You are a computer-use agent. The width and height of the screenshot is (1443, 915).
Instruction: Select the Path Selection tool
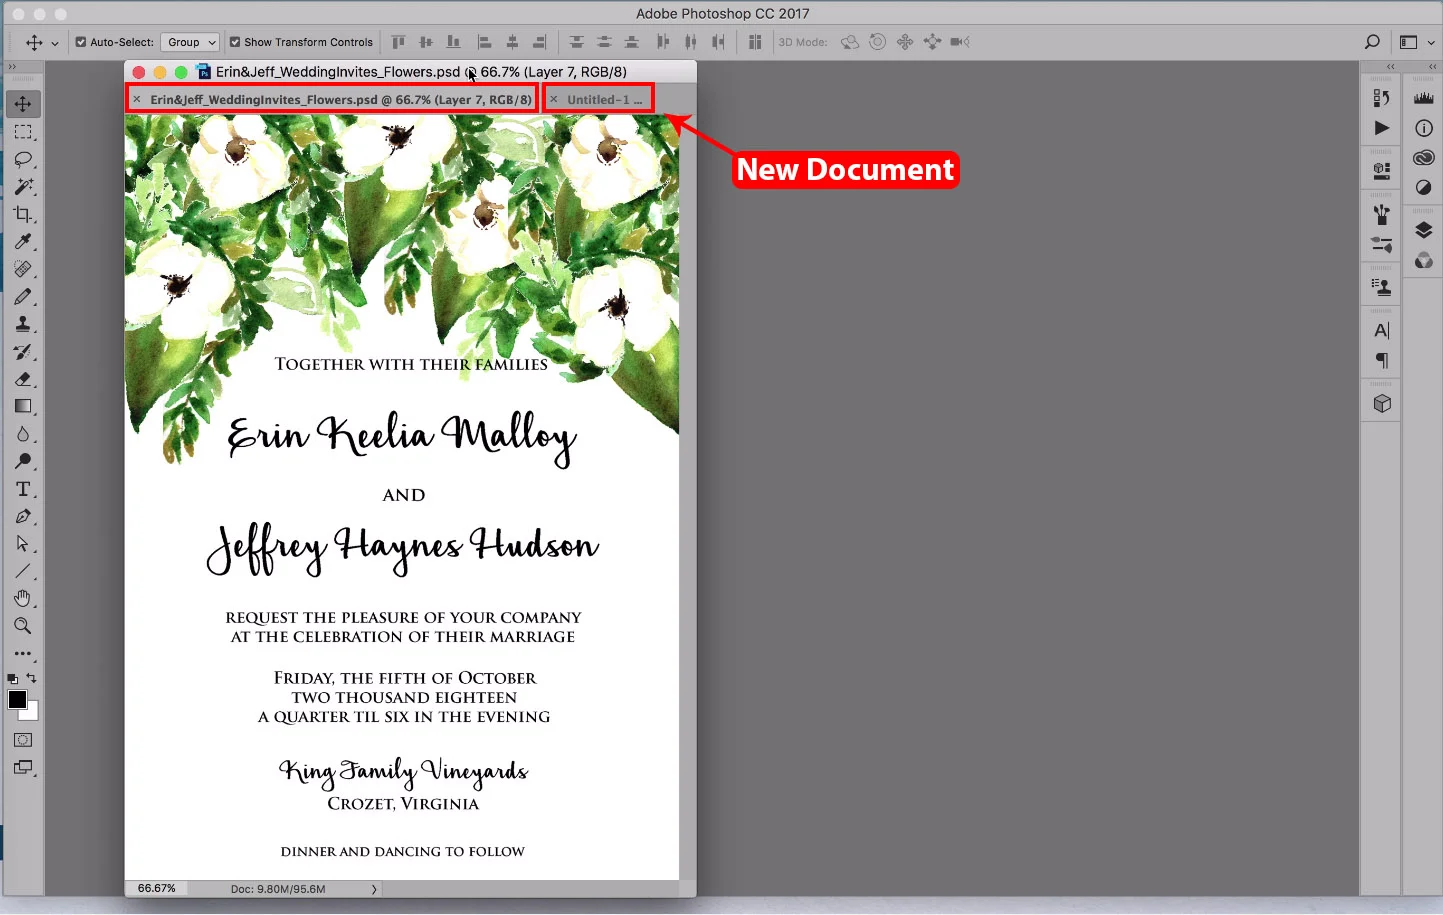point(23,544)
